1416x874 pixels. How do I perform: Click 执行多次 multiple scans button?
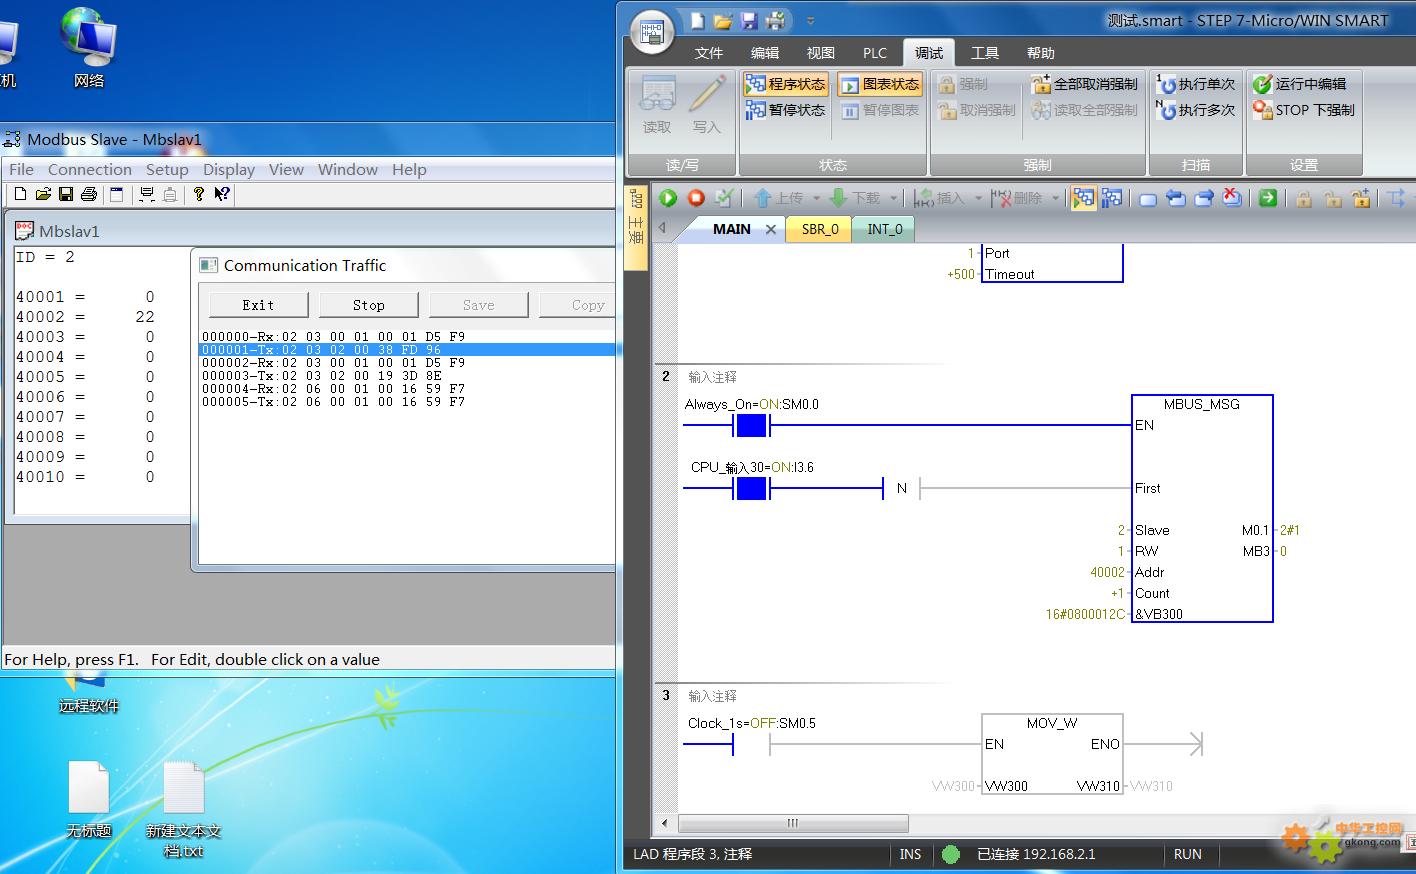[x=1196, y=110]
